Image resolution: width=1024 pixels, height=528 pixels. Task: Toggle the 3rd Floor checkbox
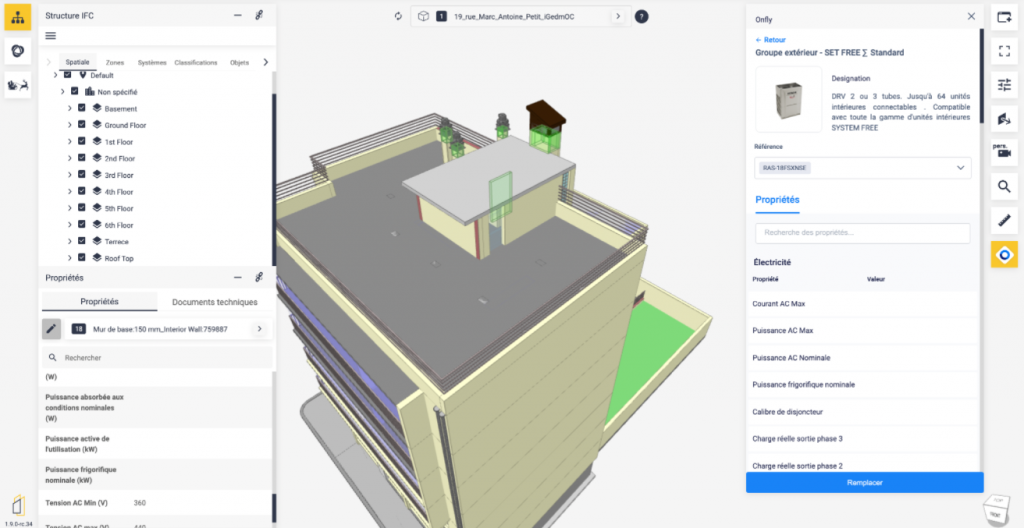point(82,175)
